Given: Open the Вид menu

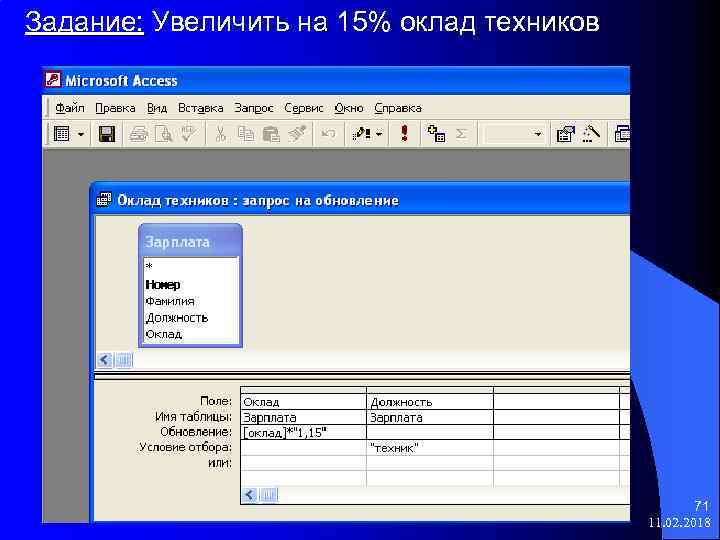Looking at the screenshot, I should pos(157,108).
